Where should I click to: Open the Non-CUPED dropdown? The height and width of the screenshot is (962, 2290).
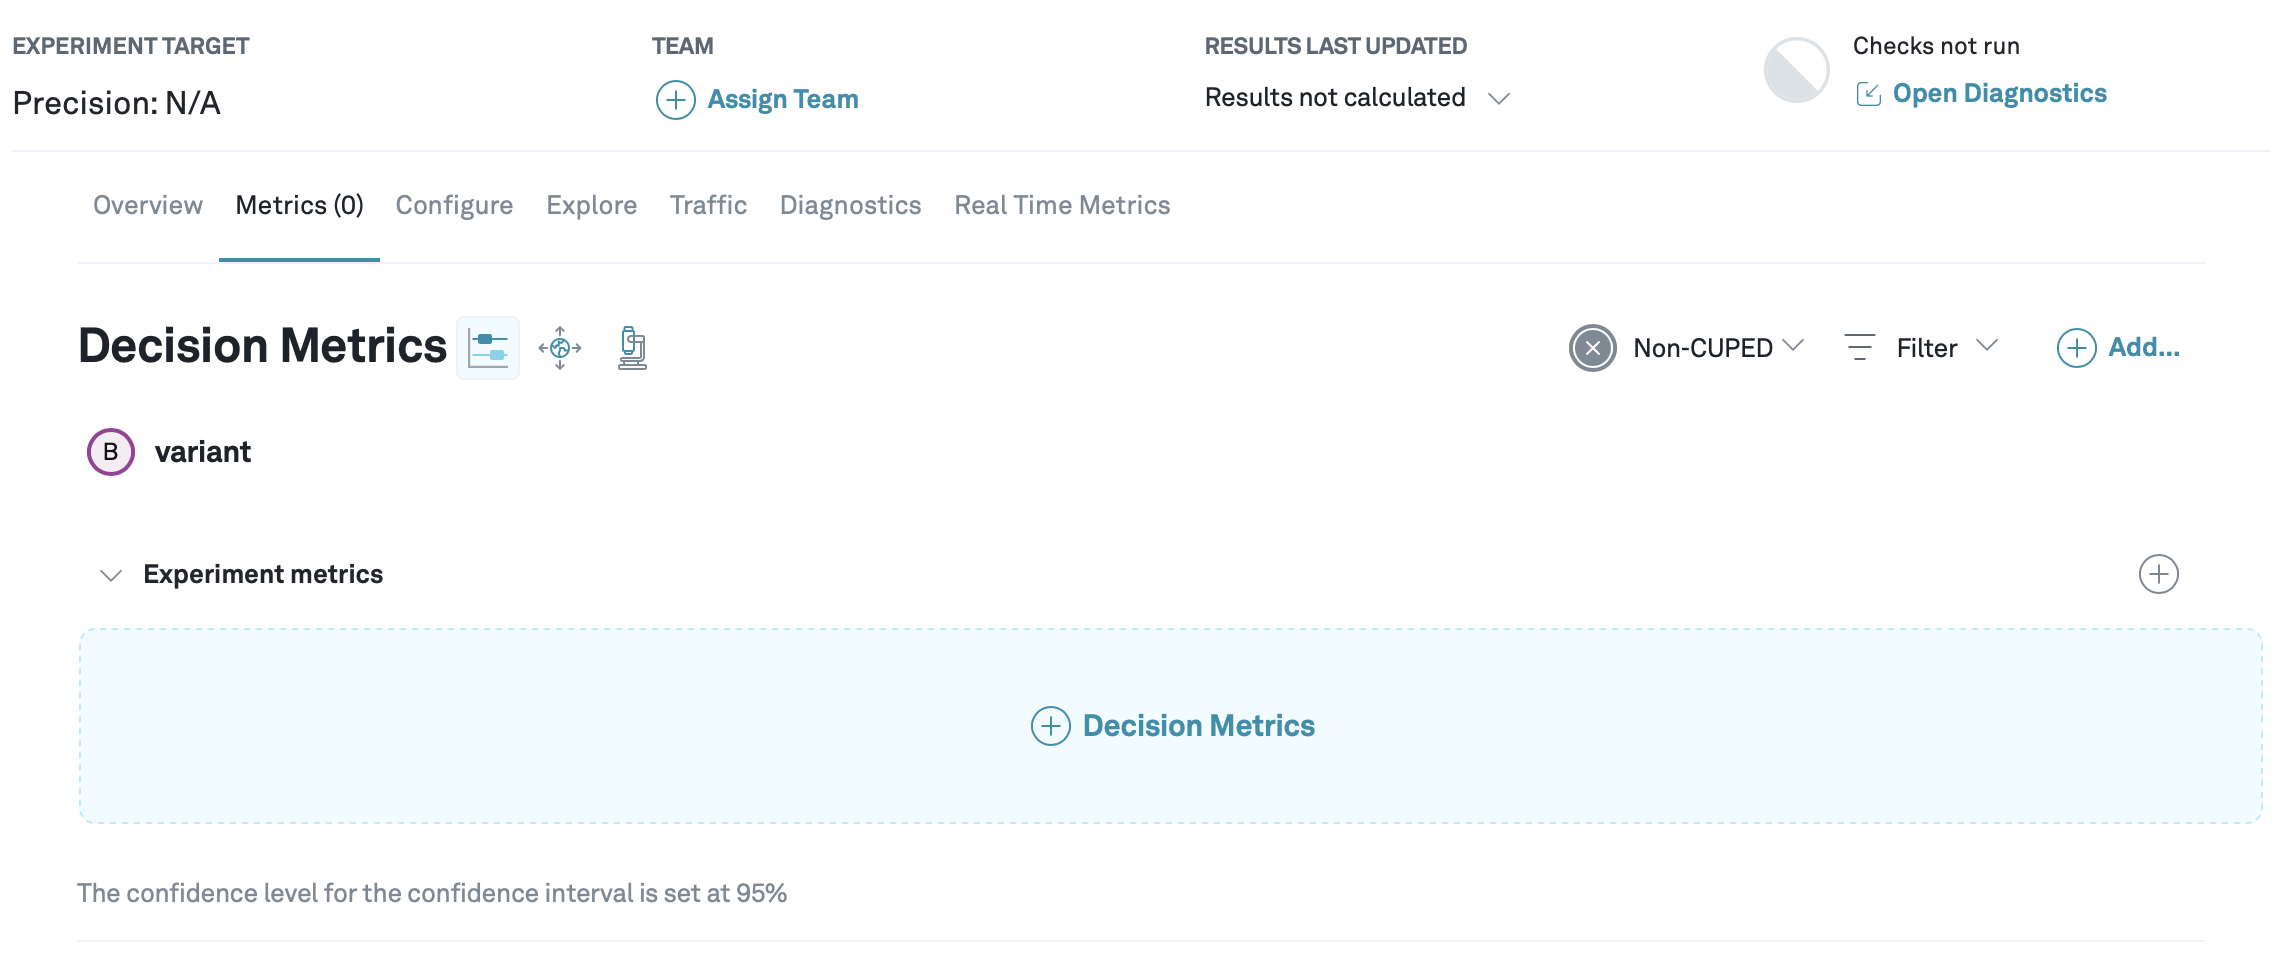pos(1793,345)
